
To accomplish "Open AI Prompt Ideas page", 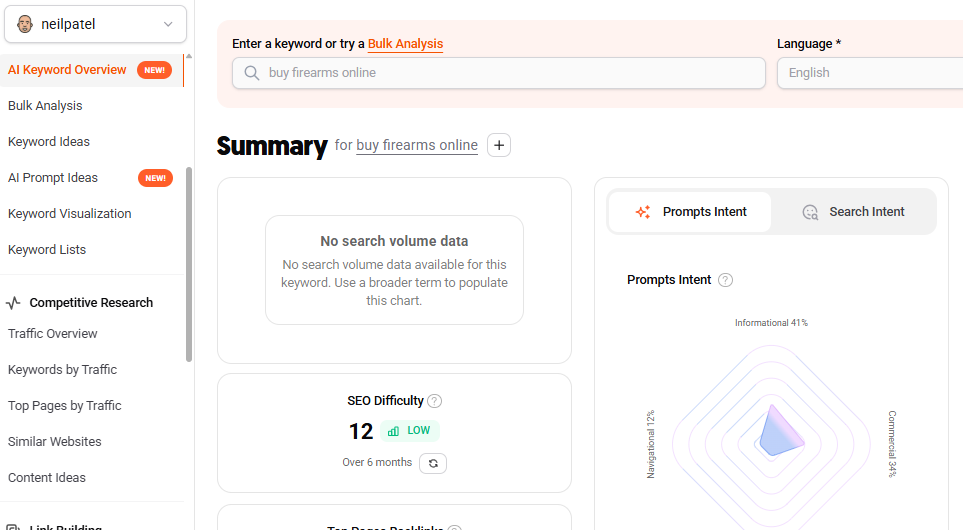I will [53, 178].
